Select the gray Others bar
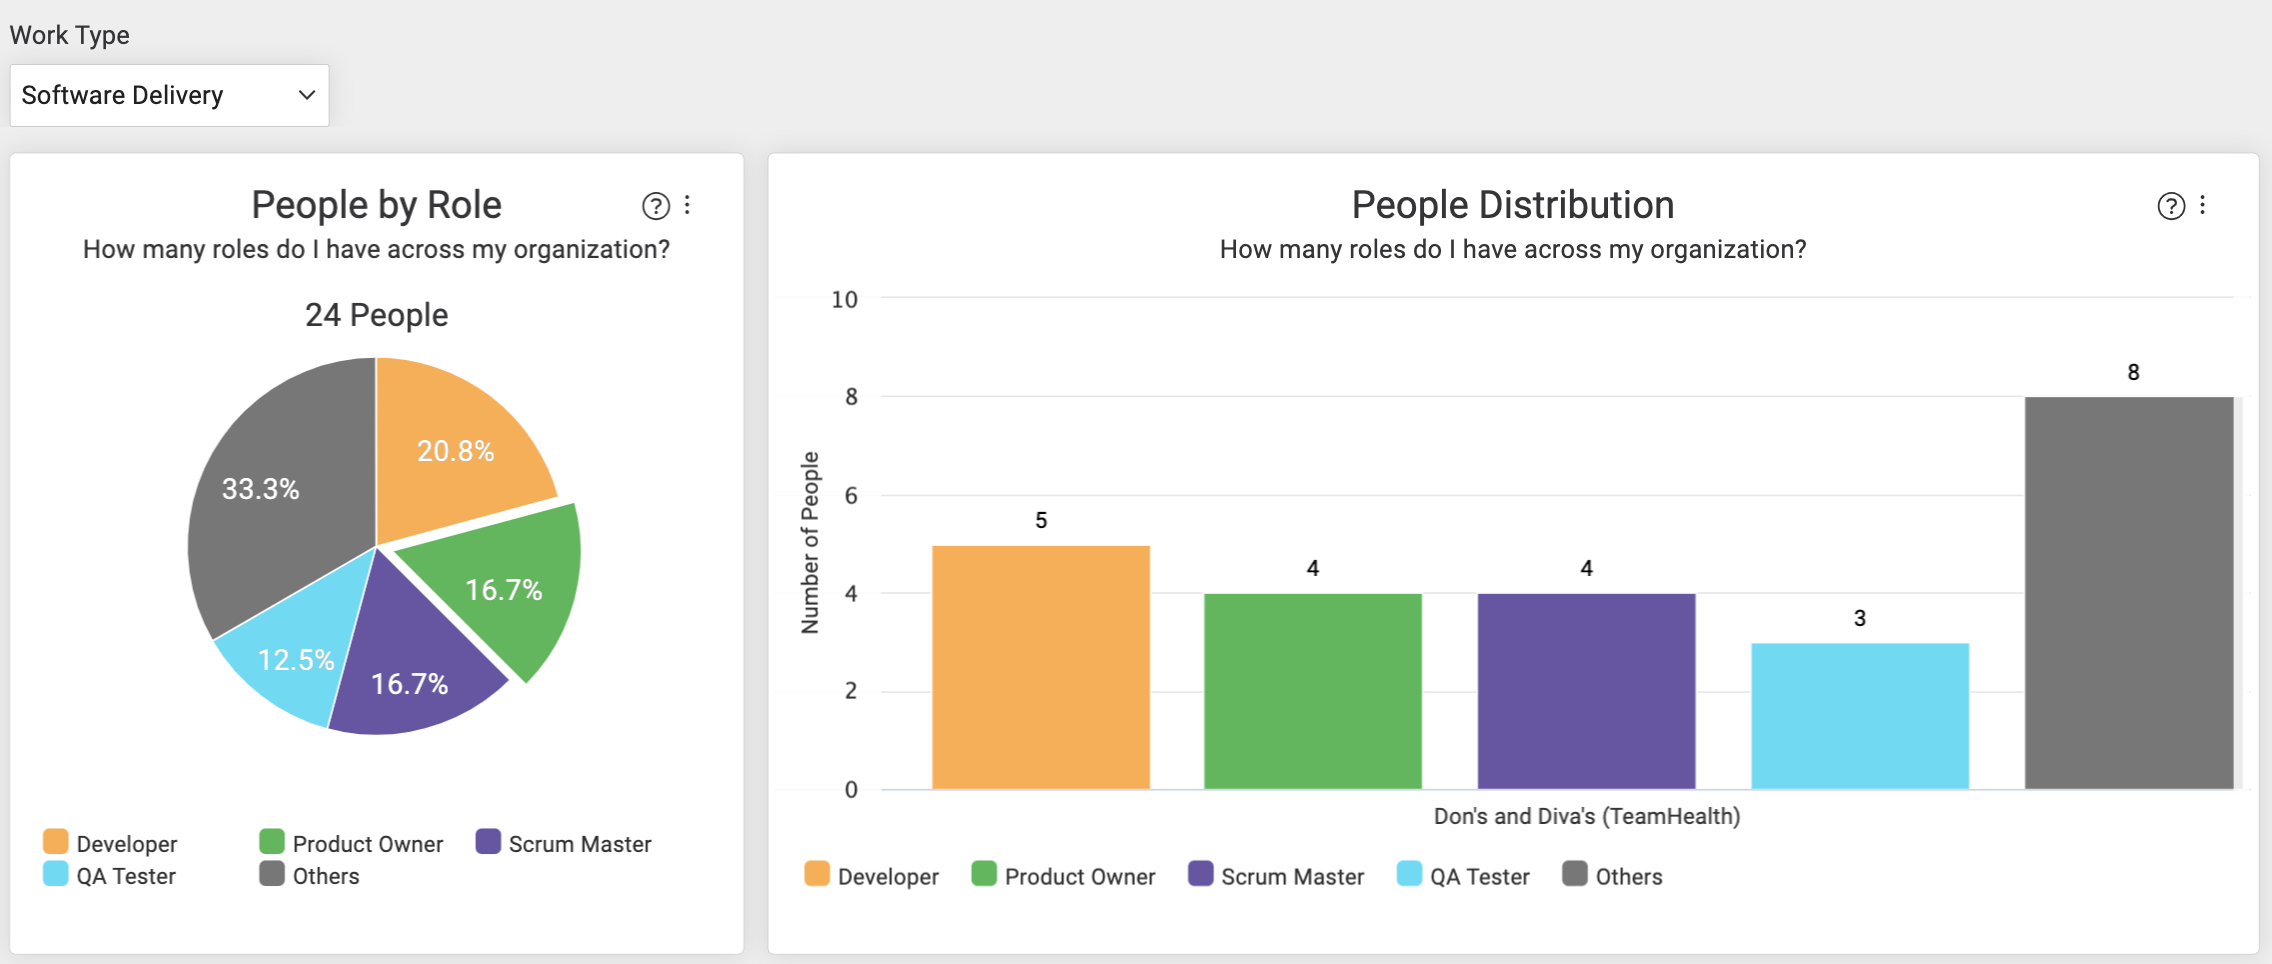Viewport: 2272px width, 964px height. [2129, 593]
